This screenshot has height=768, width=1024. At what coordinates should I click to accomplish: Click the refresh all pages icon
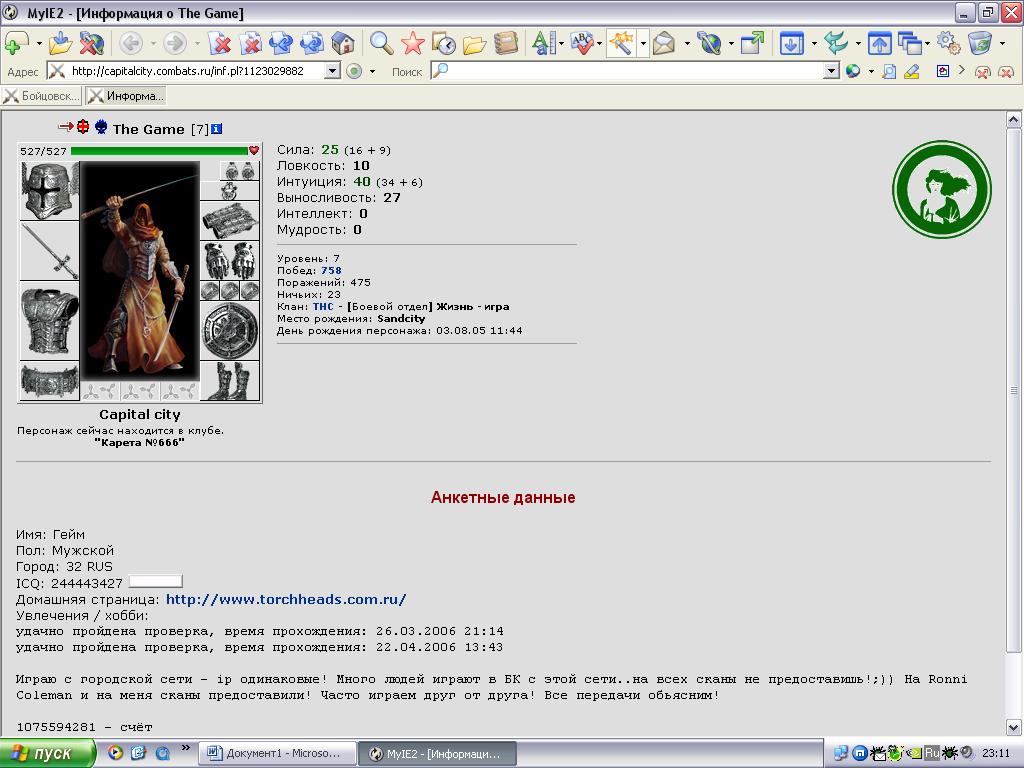point(312,43)
